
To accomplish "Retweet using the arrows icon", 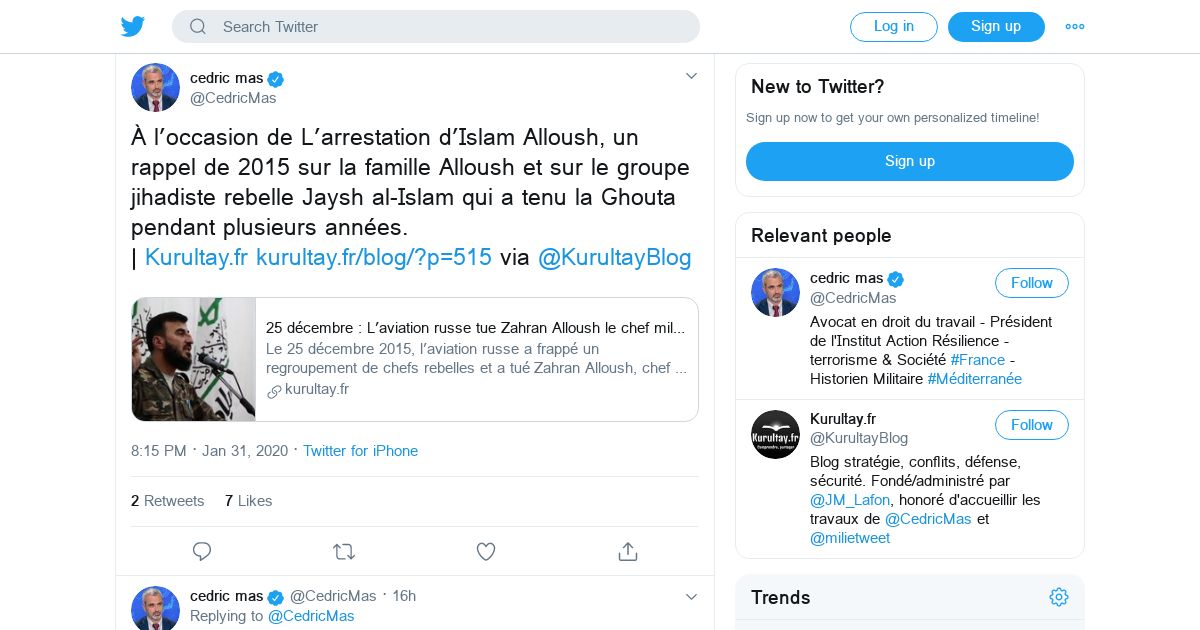I will tap(344, 551).
